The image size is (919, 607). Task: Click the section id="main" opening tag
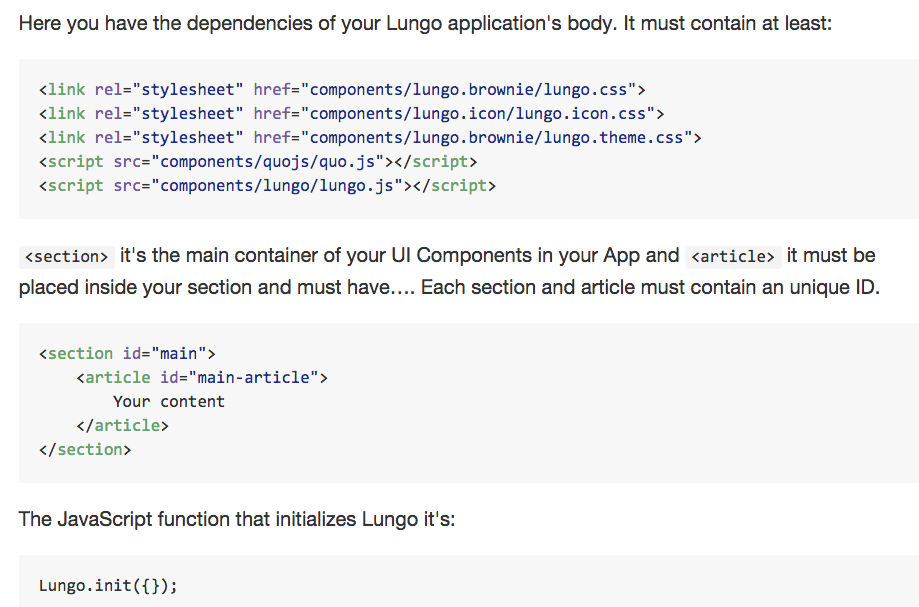coord(127,354)
